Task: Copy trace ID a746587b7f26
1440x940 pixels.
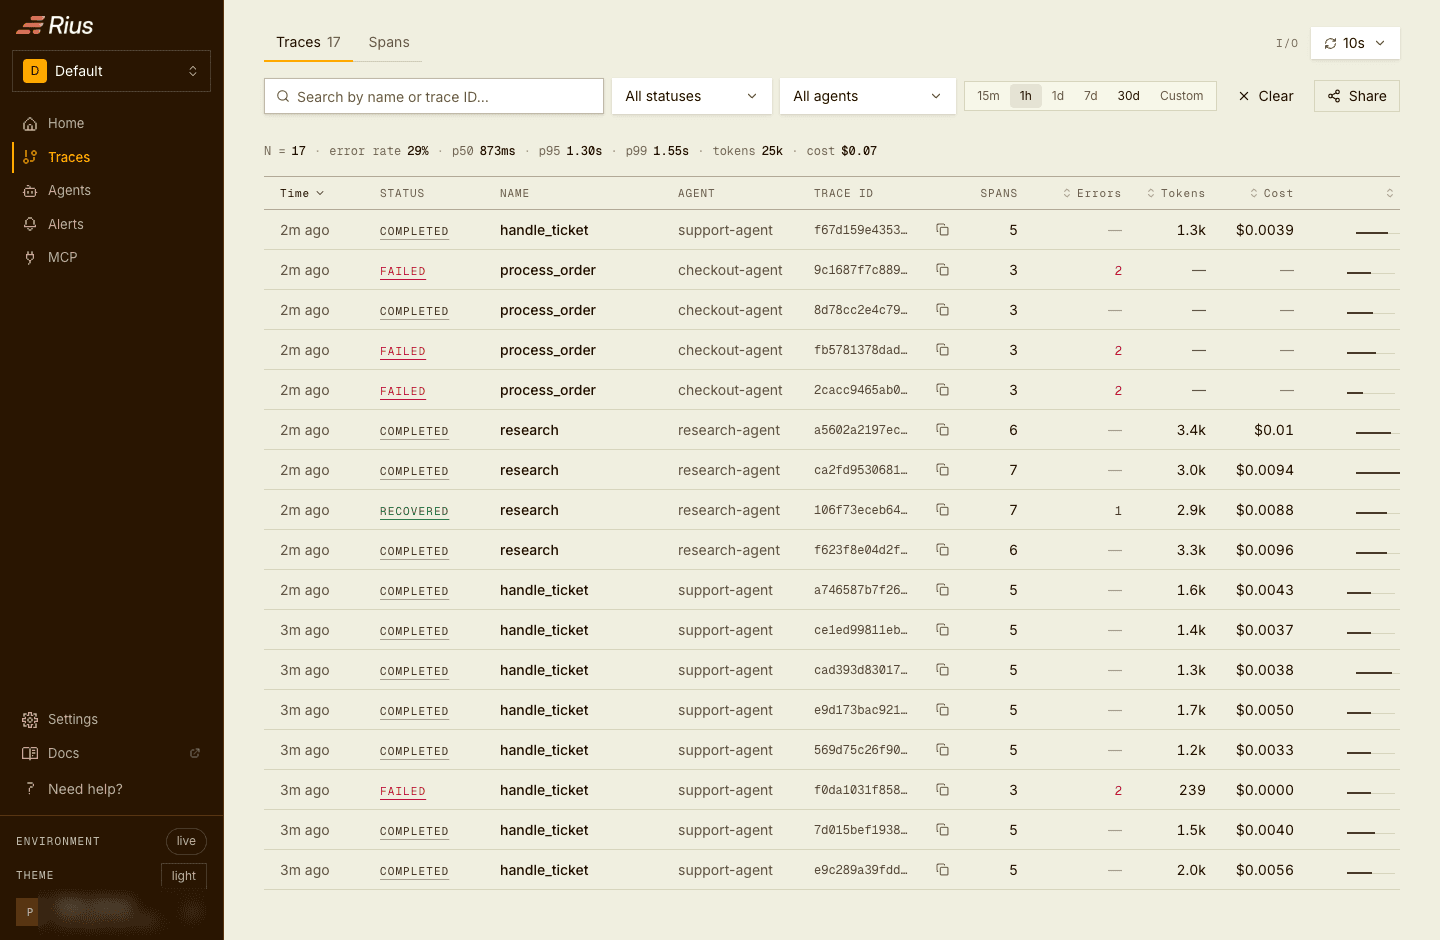Action: click(942, 590)
